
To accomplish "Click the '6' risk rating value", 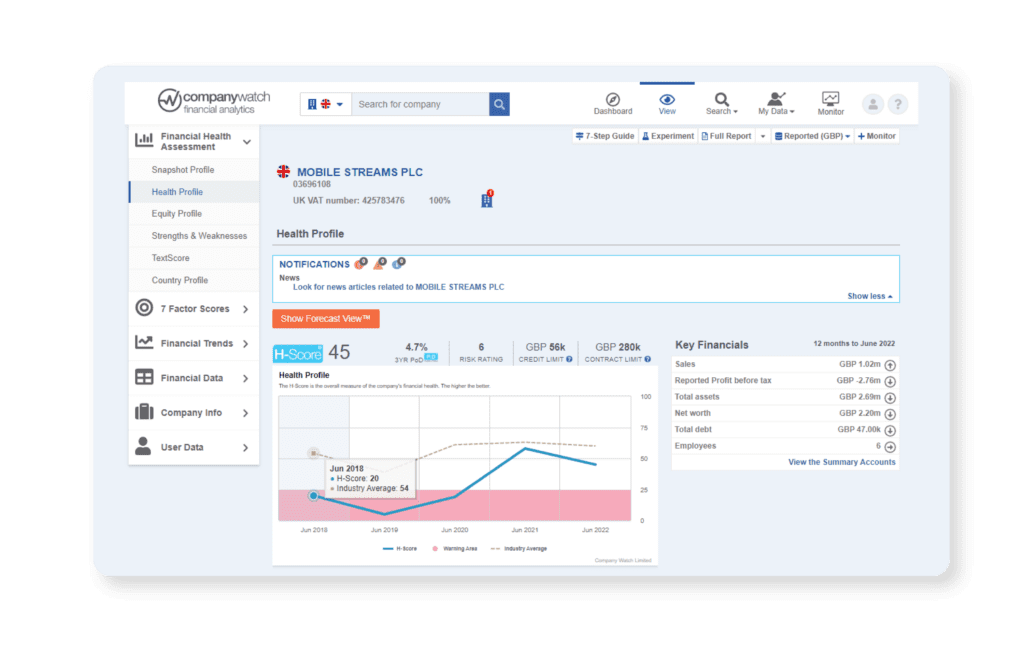I will [x=481, y=347].
